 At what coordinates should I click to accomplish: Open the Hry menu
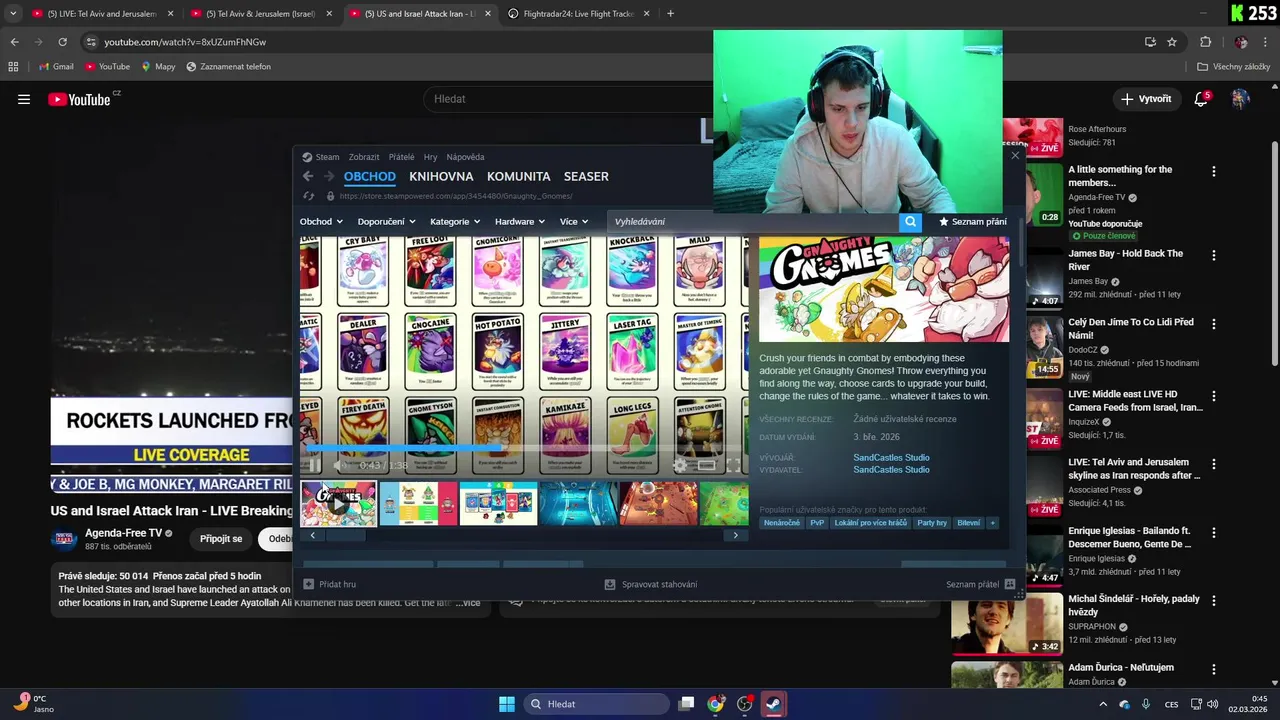coord(430,157)
